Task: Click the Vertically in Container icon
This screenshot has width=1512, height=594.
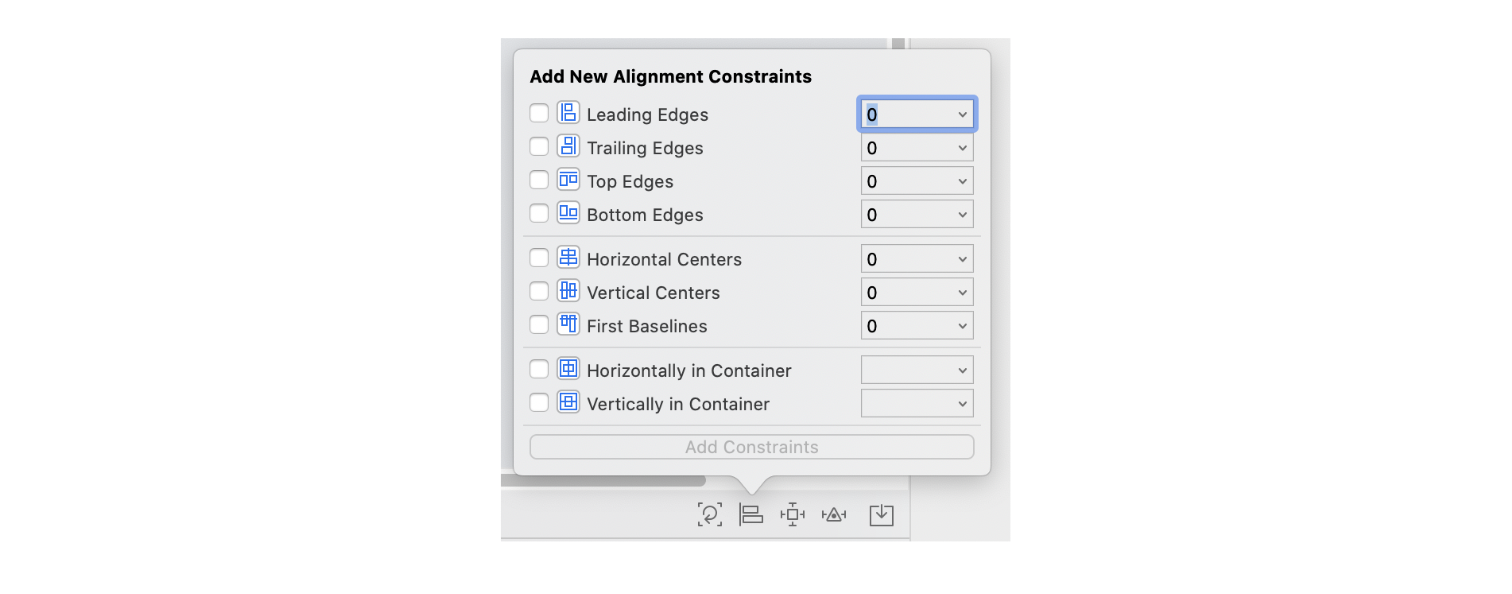Action: coord(568,403)
